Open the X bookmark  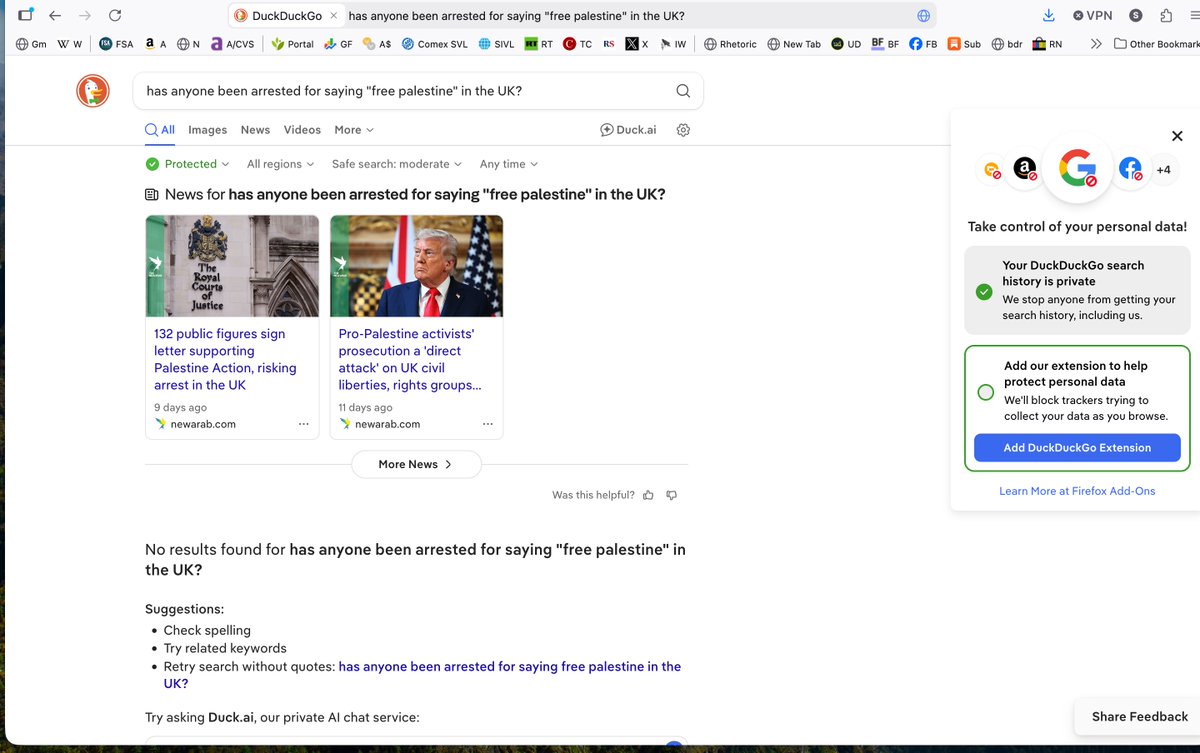(x=637, y=44)
